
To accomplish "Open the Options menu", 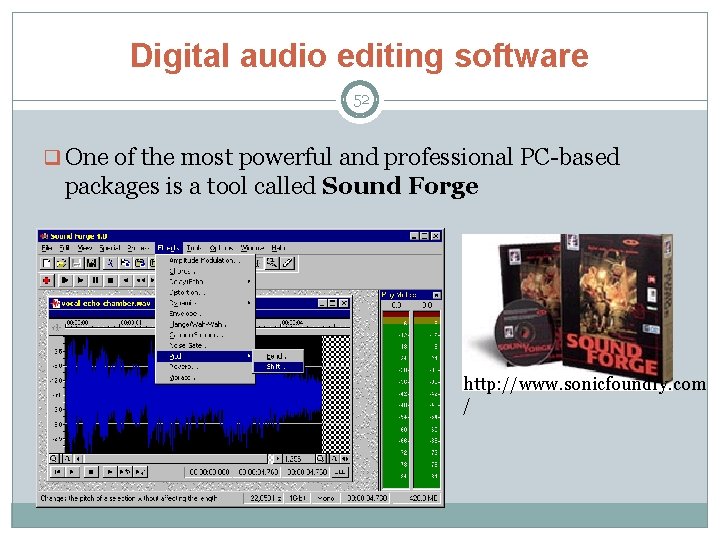I will [222, 248].
